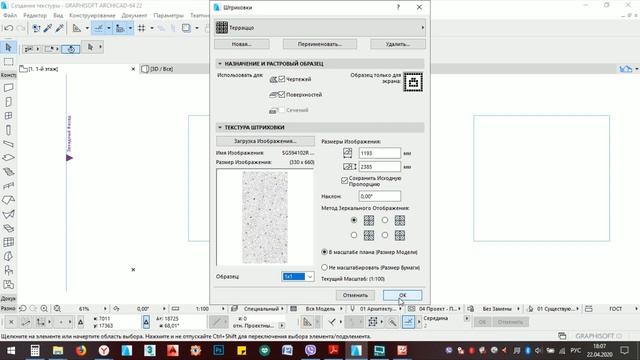Select the Slab tool in the toolbox
Viewport: 640px width, 360px height.
point(8,158)
